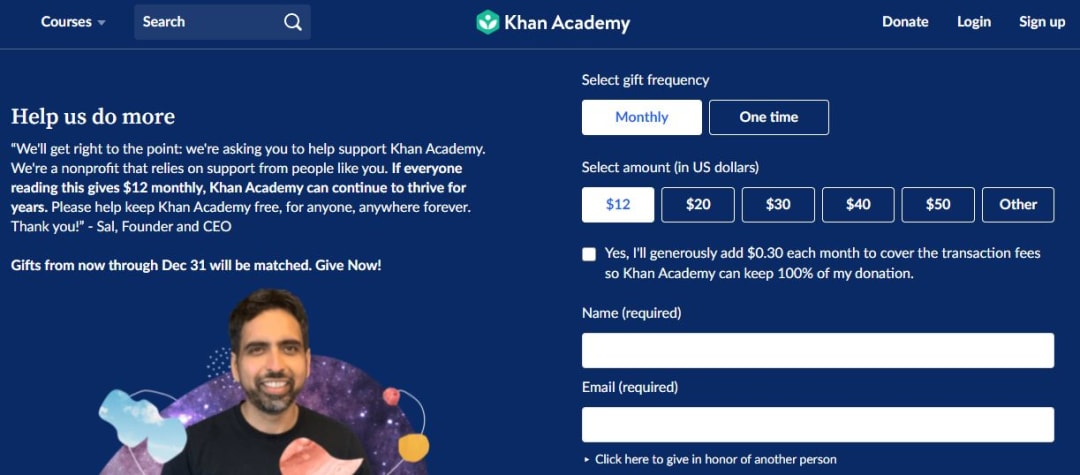Click the Khan Academy leaf logo
The width and height of the screenshot is (1080, 475).
pos(488,22)
